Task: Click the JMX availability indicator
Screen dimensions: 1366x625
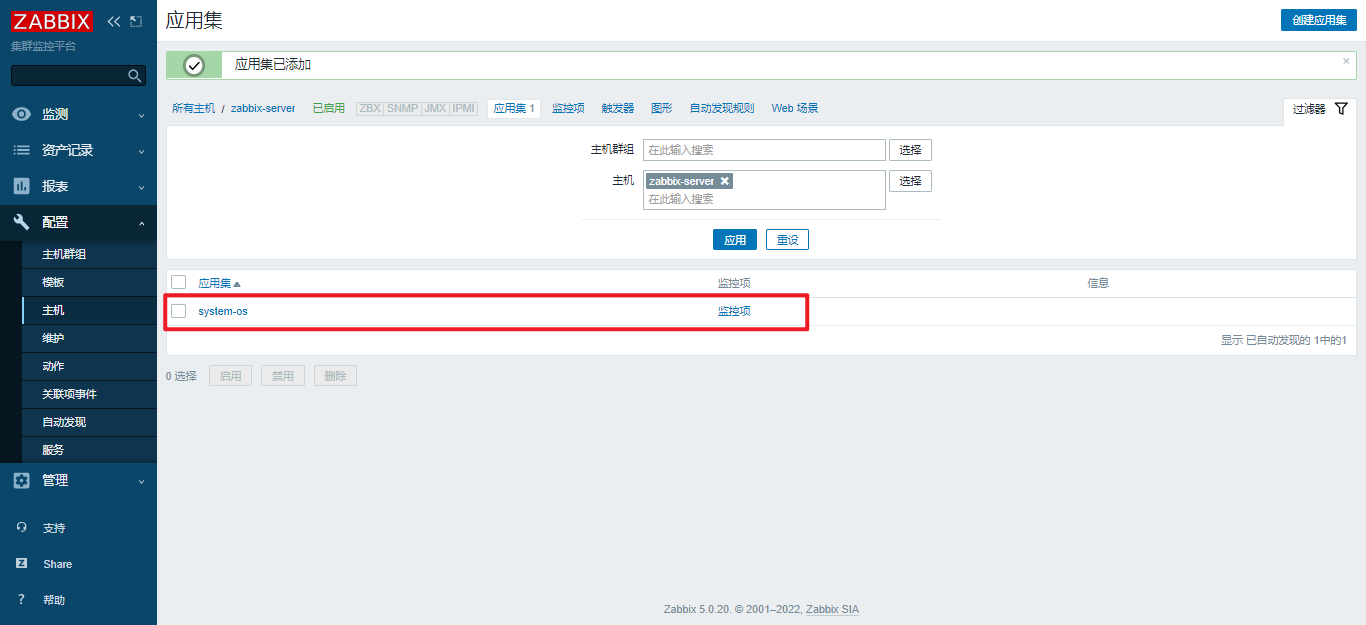Action: [x=435, y=108]
